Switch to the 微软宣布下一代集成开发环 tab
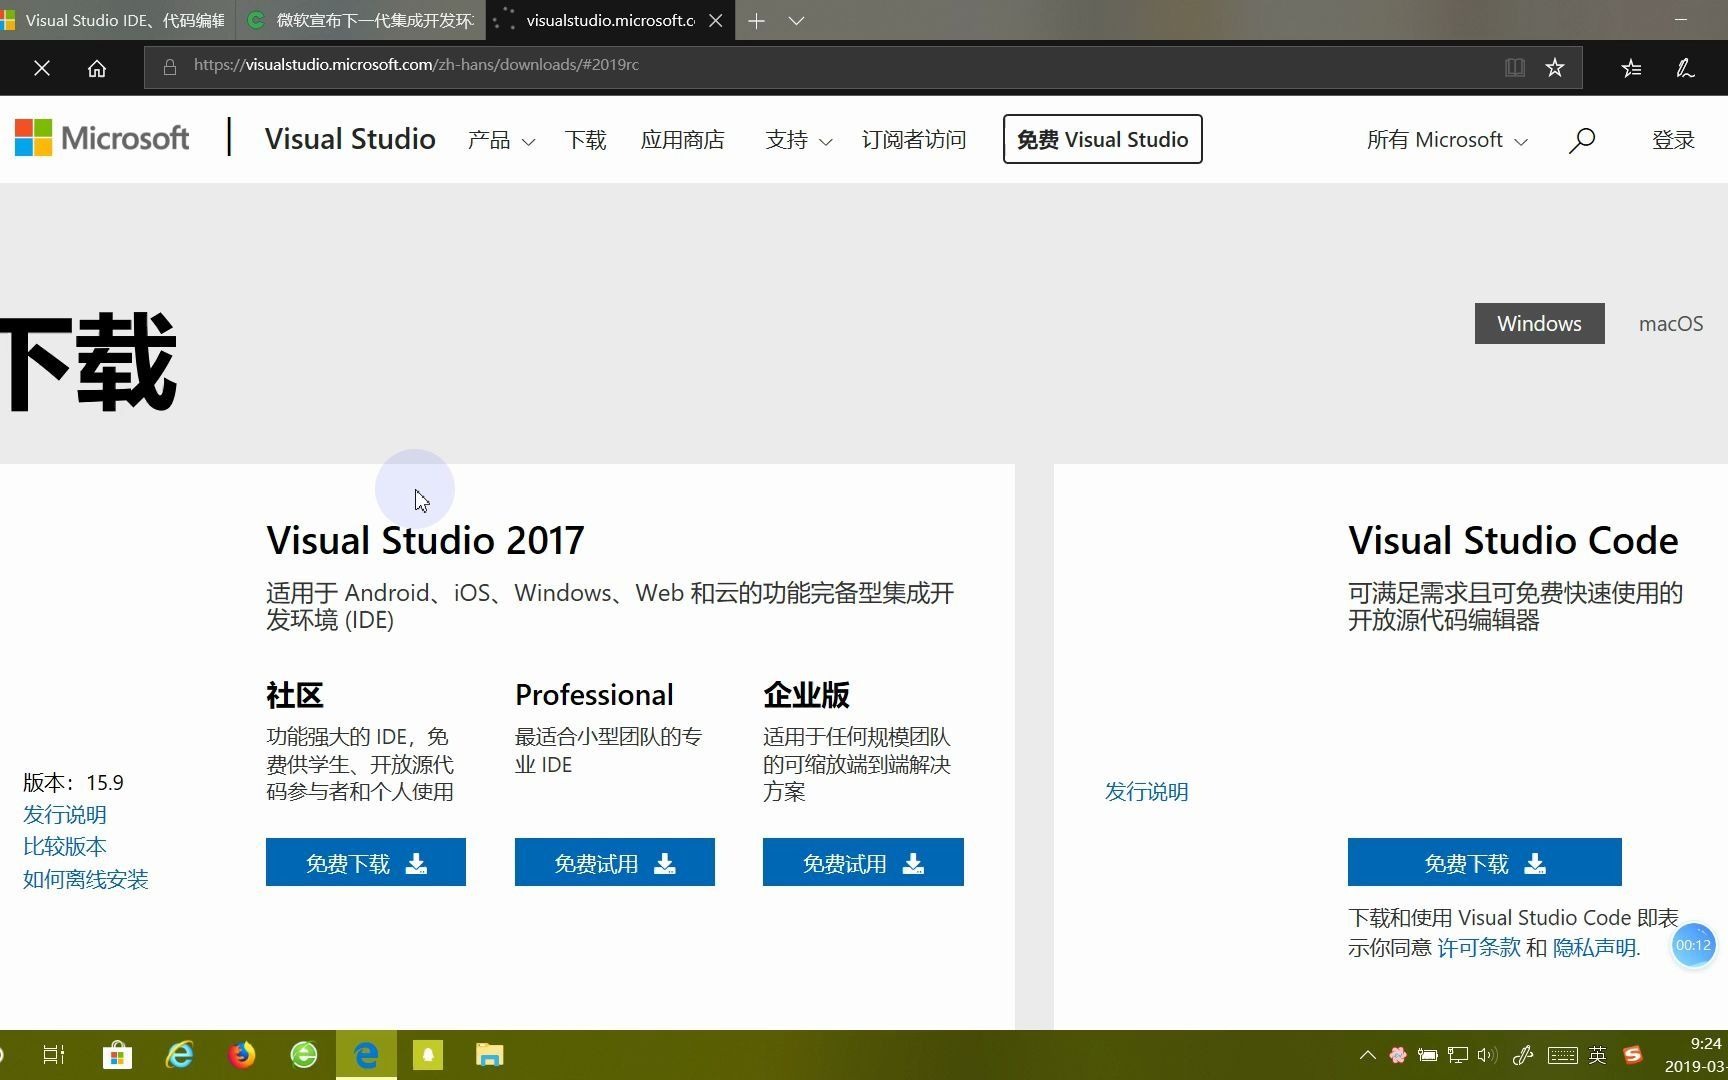 361,20
